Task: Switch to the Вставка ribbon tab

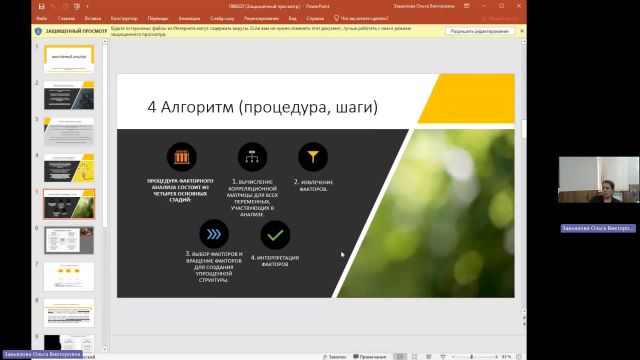Action: pyautogui.click(x=93, y=18)
